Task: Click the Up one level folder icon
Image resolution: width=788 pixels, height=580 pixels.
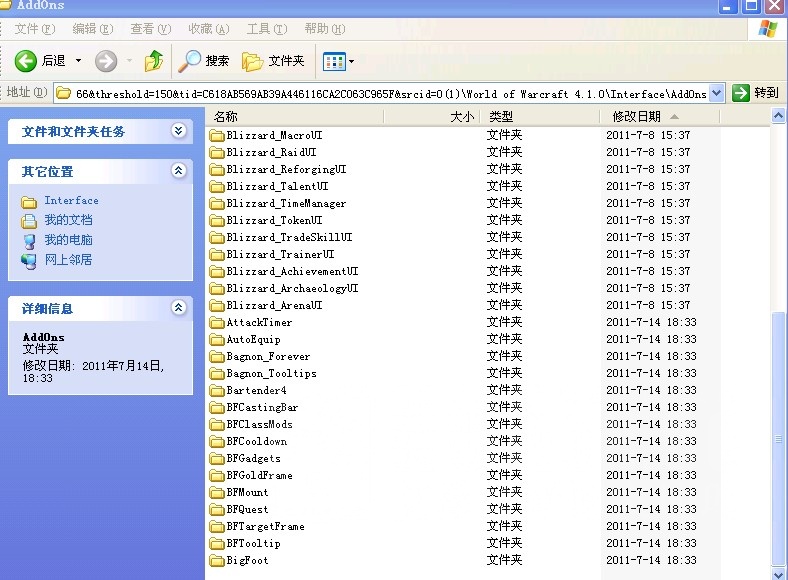Action: point(154,61)
